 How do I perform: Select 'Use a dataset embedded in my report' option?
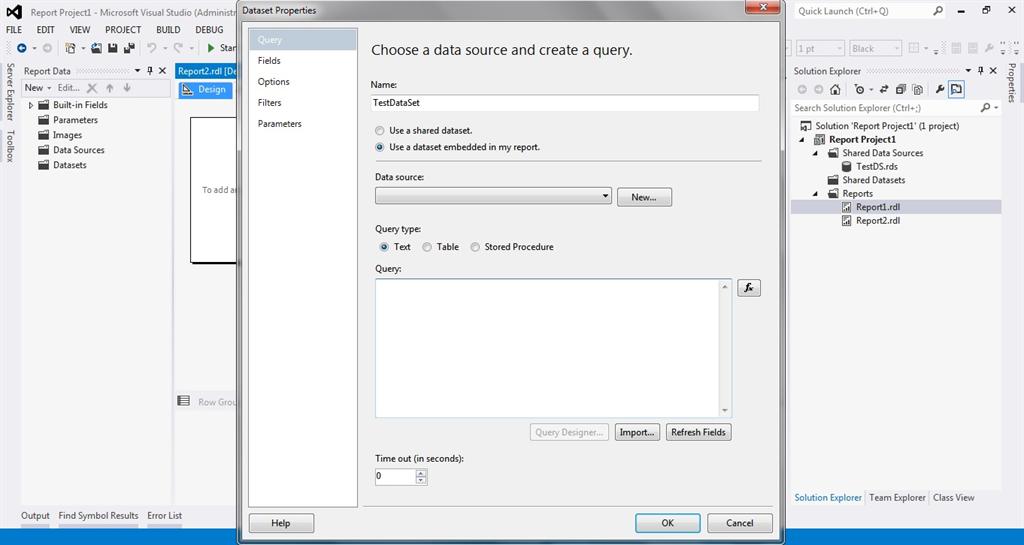379,148
